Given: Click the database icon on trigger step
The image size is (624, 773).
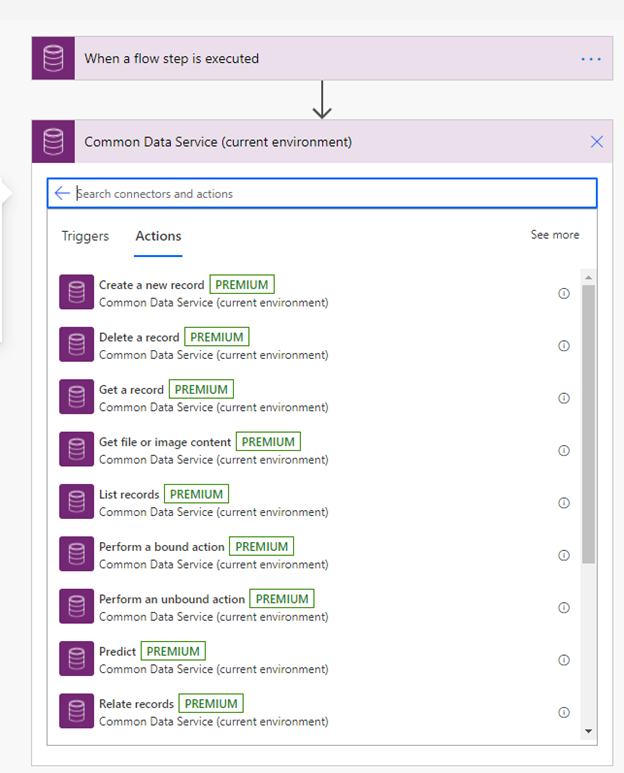Looking at the screenshot, I should pos(53,58).
